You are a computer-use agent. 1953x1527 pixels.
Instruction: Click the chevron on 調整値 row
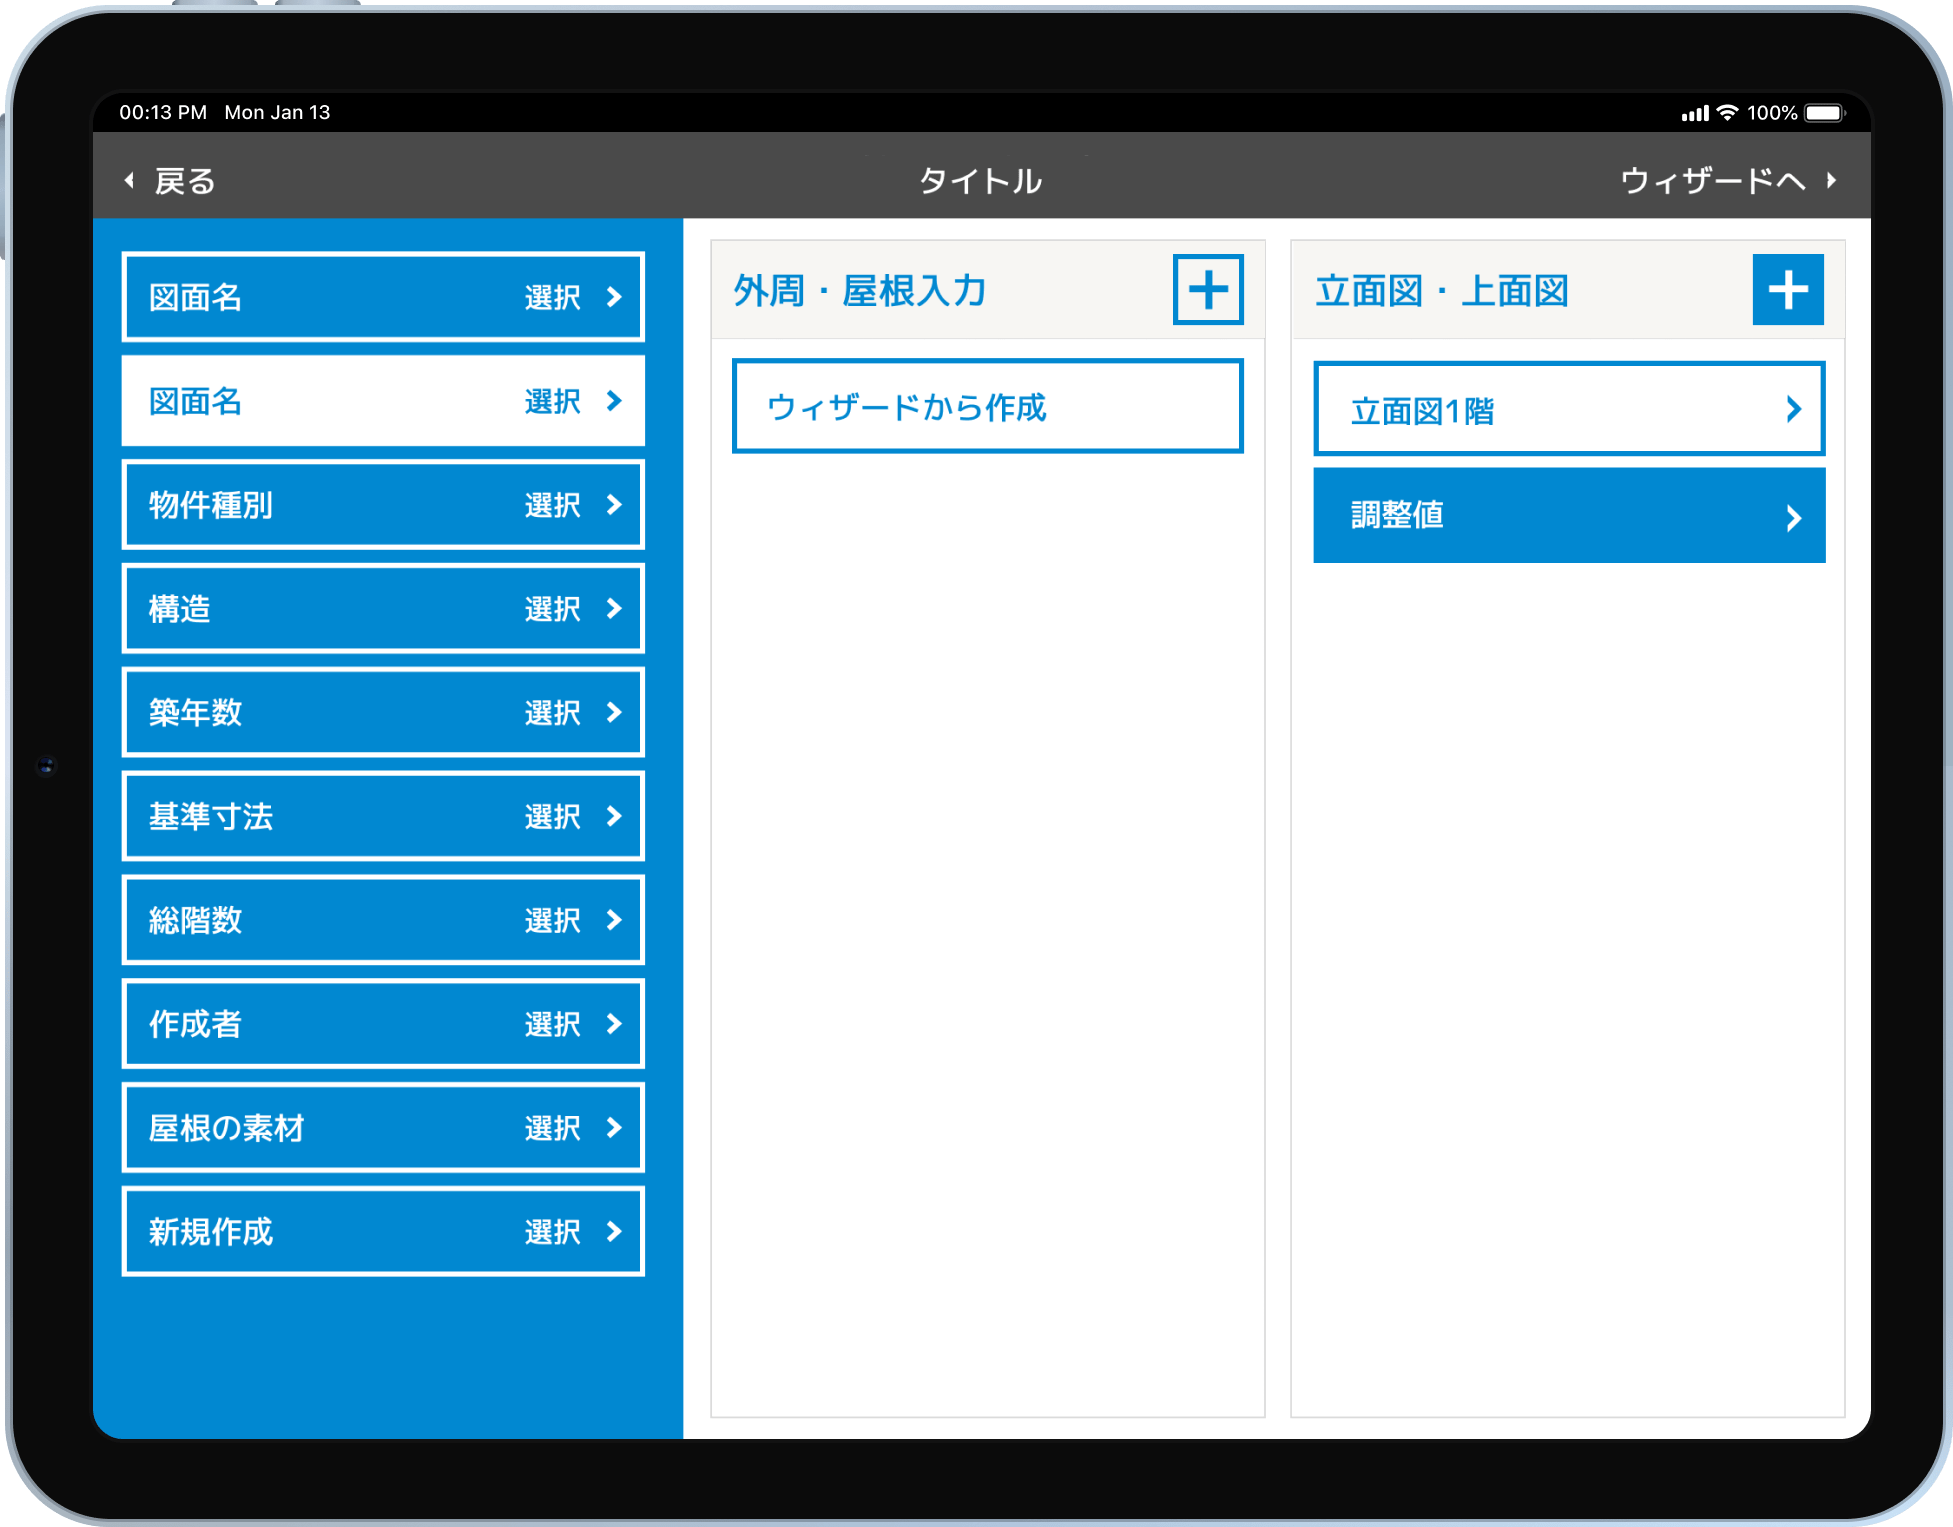click(1793, 517)
